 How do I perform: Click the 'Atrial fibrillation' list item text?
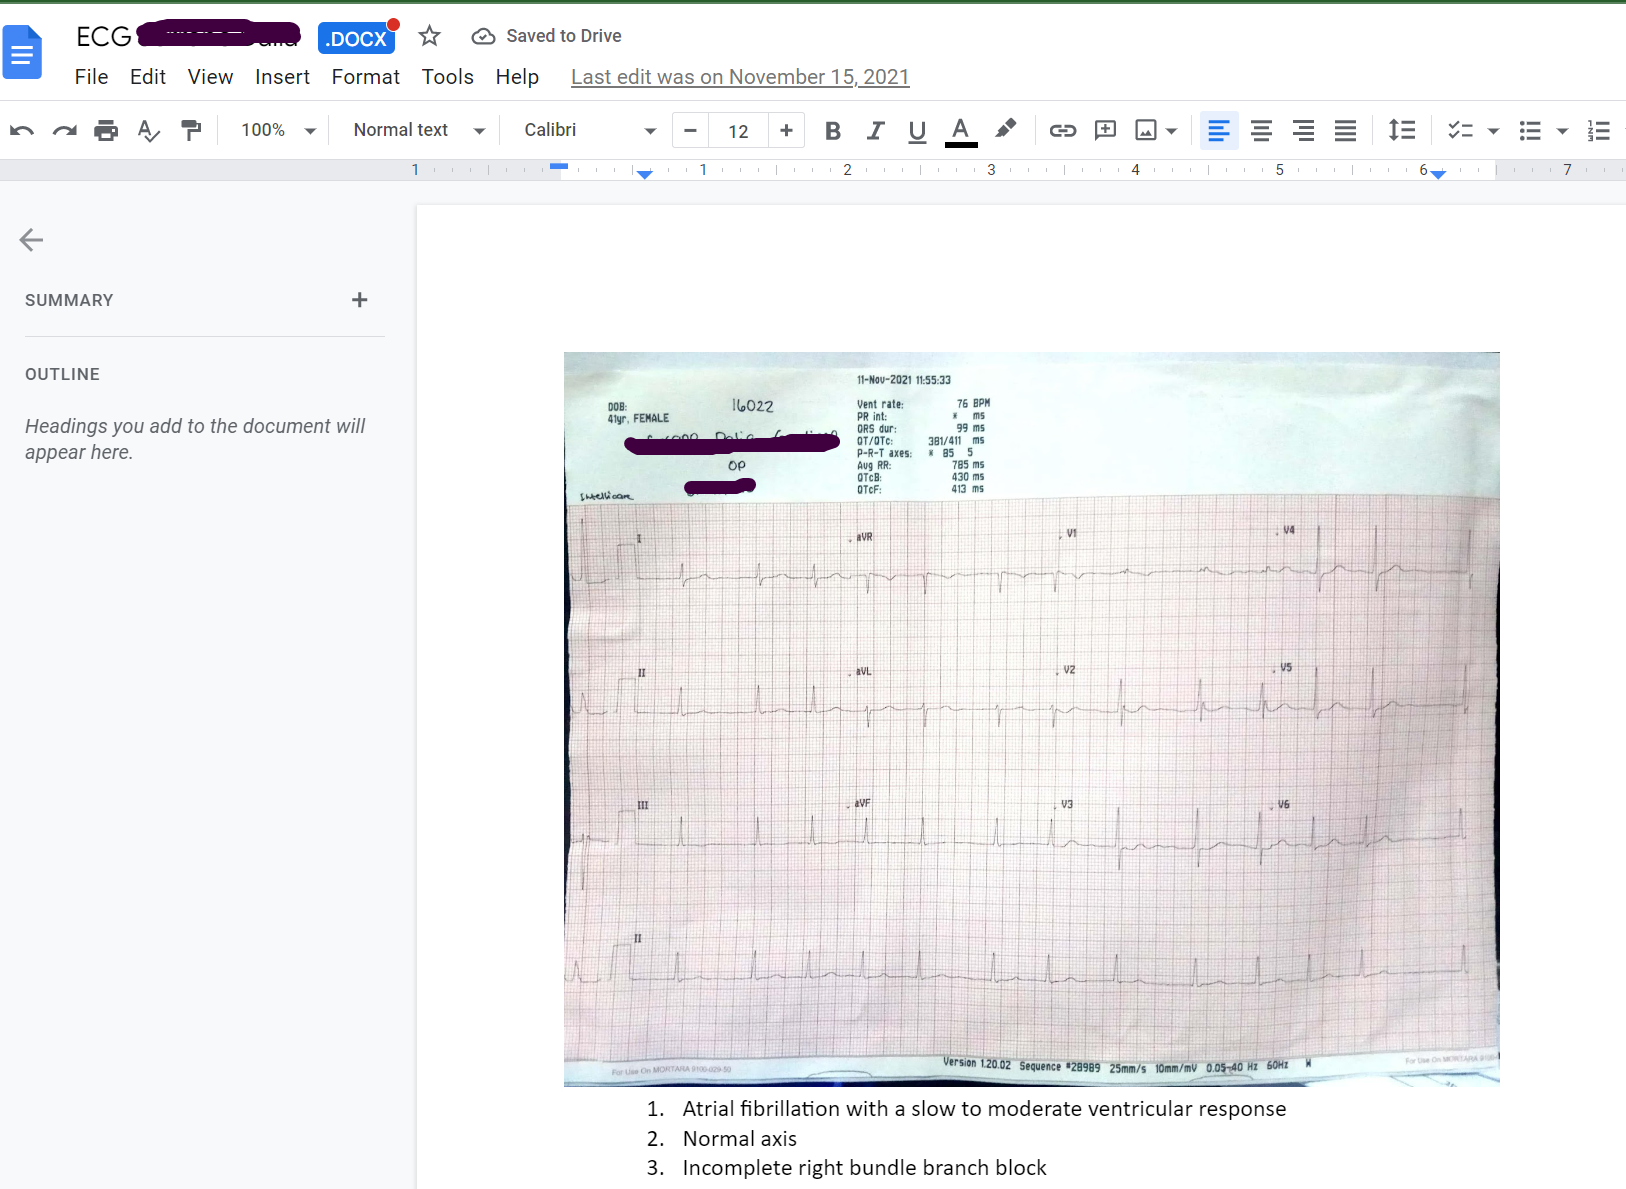(x=984, y=1109)
